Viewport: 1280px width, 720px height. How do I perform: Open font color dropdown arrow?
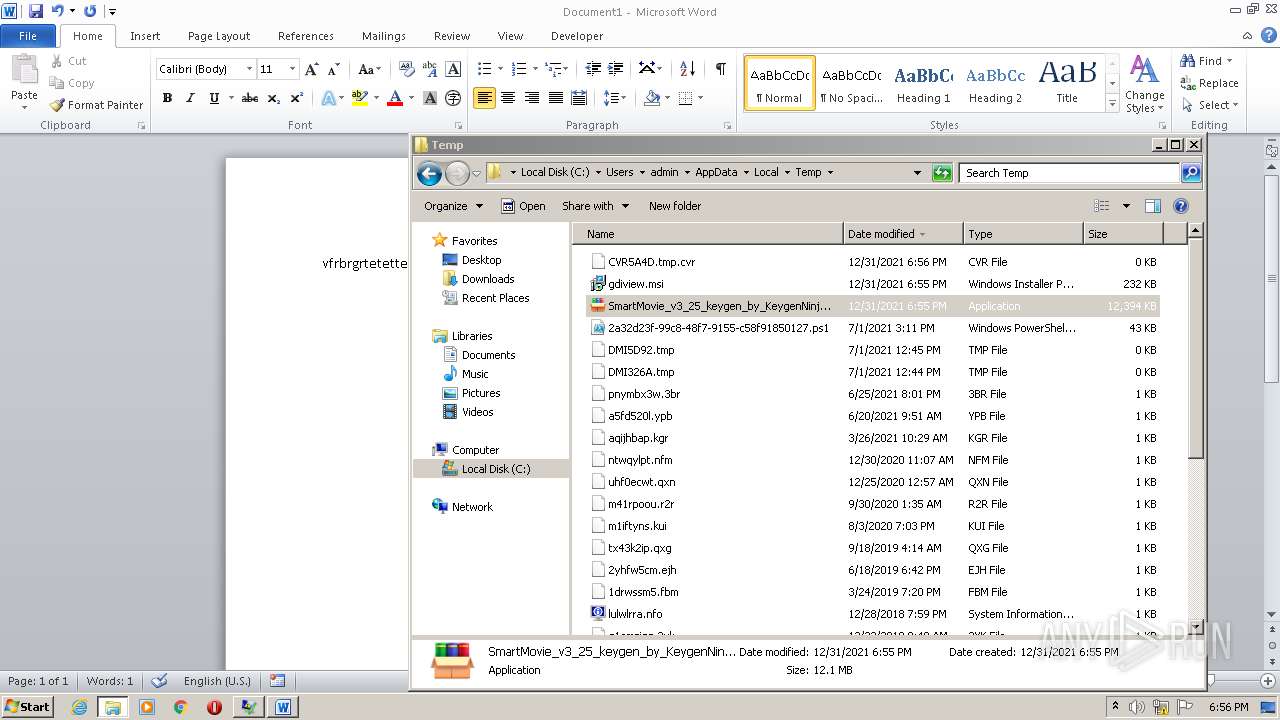[x=410, y=98]
